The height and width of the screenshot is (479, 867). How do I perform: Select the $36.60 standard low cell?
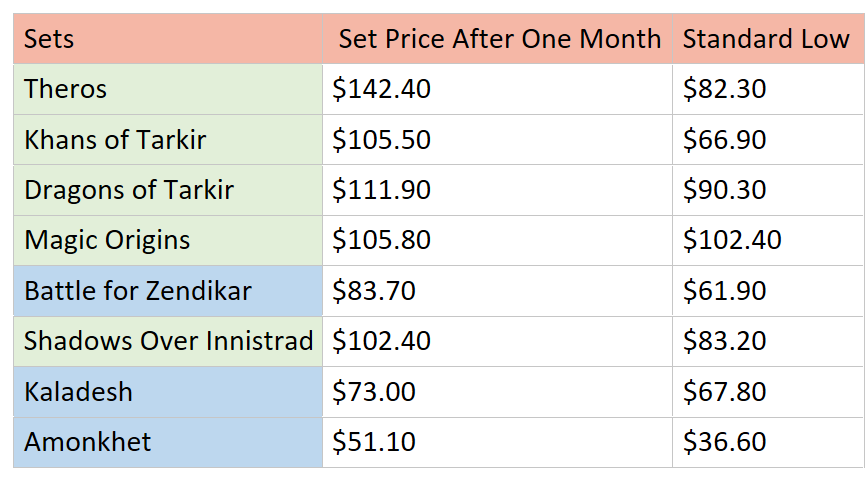(766, 442)
